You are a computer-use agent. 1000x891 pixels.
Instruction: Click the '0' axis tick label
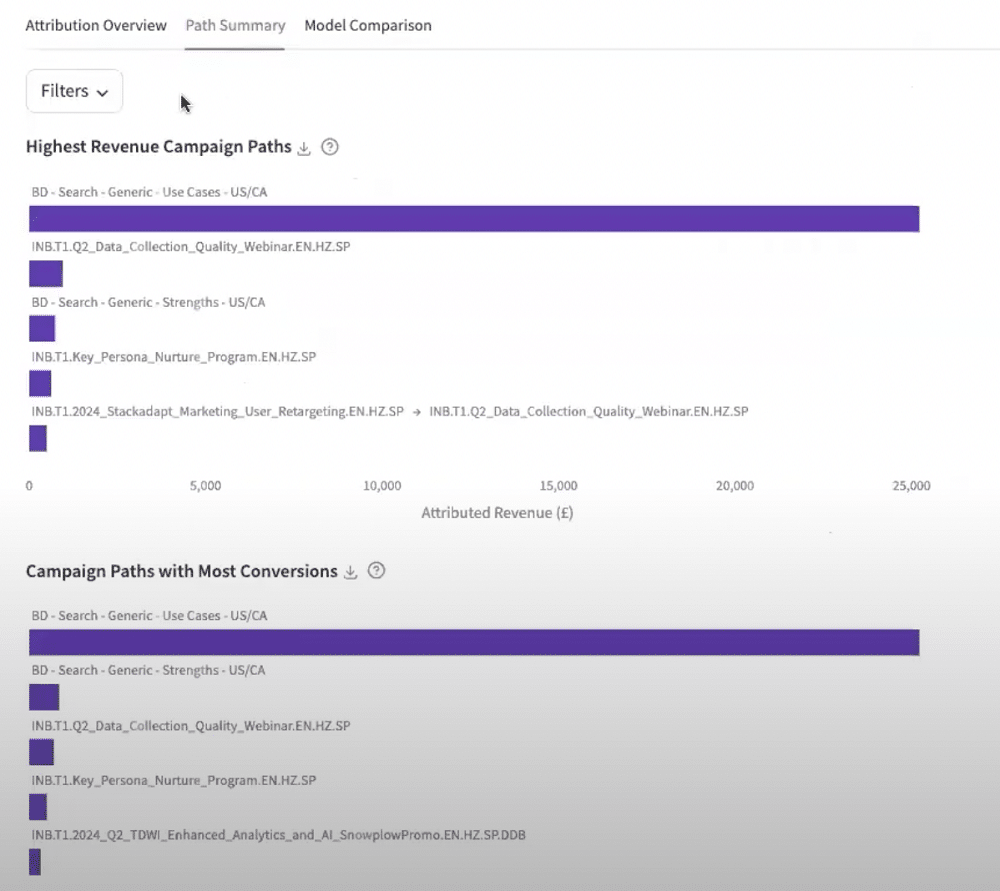(x=29, y=486)
